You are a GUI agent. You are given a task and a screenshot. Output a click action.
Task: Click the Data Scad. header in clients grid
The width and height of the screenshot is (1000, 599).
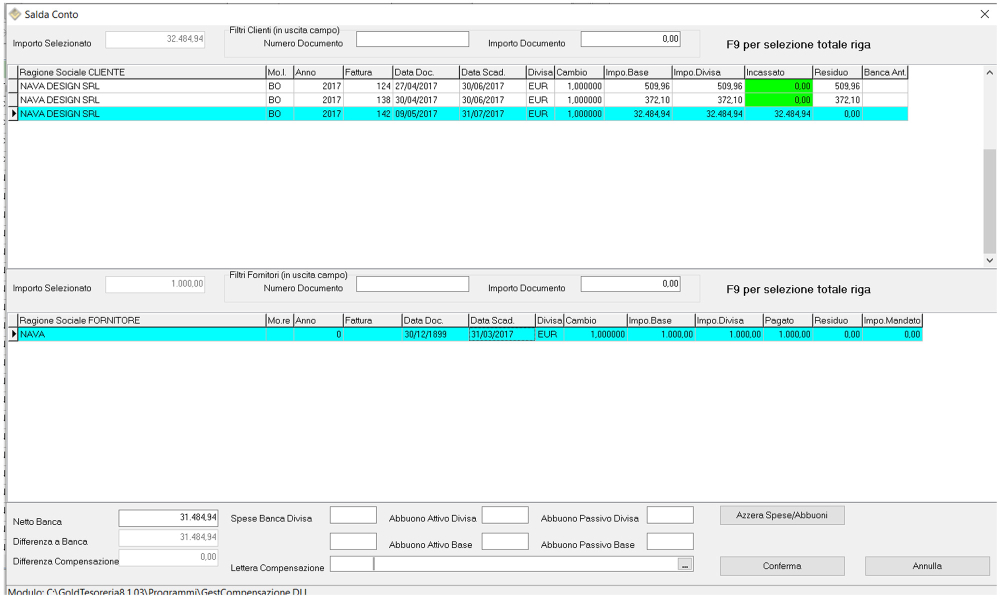[491, 73]
